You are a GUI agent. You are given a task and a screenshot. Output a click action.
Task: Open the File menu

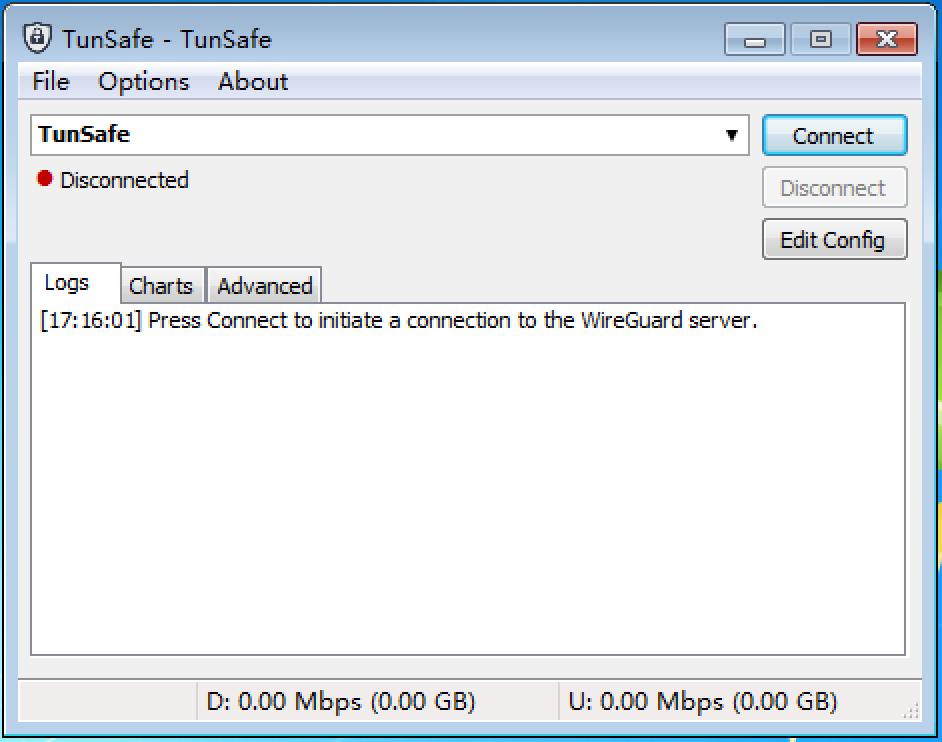(x=51, y=81)
